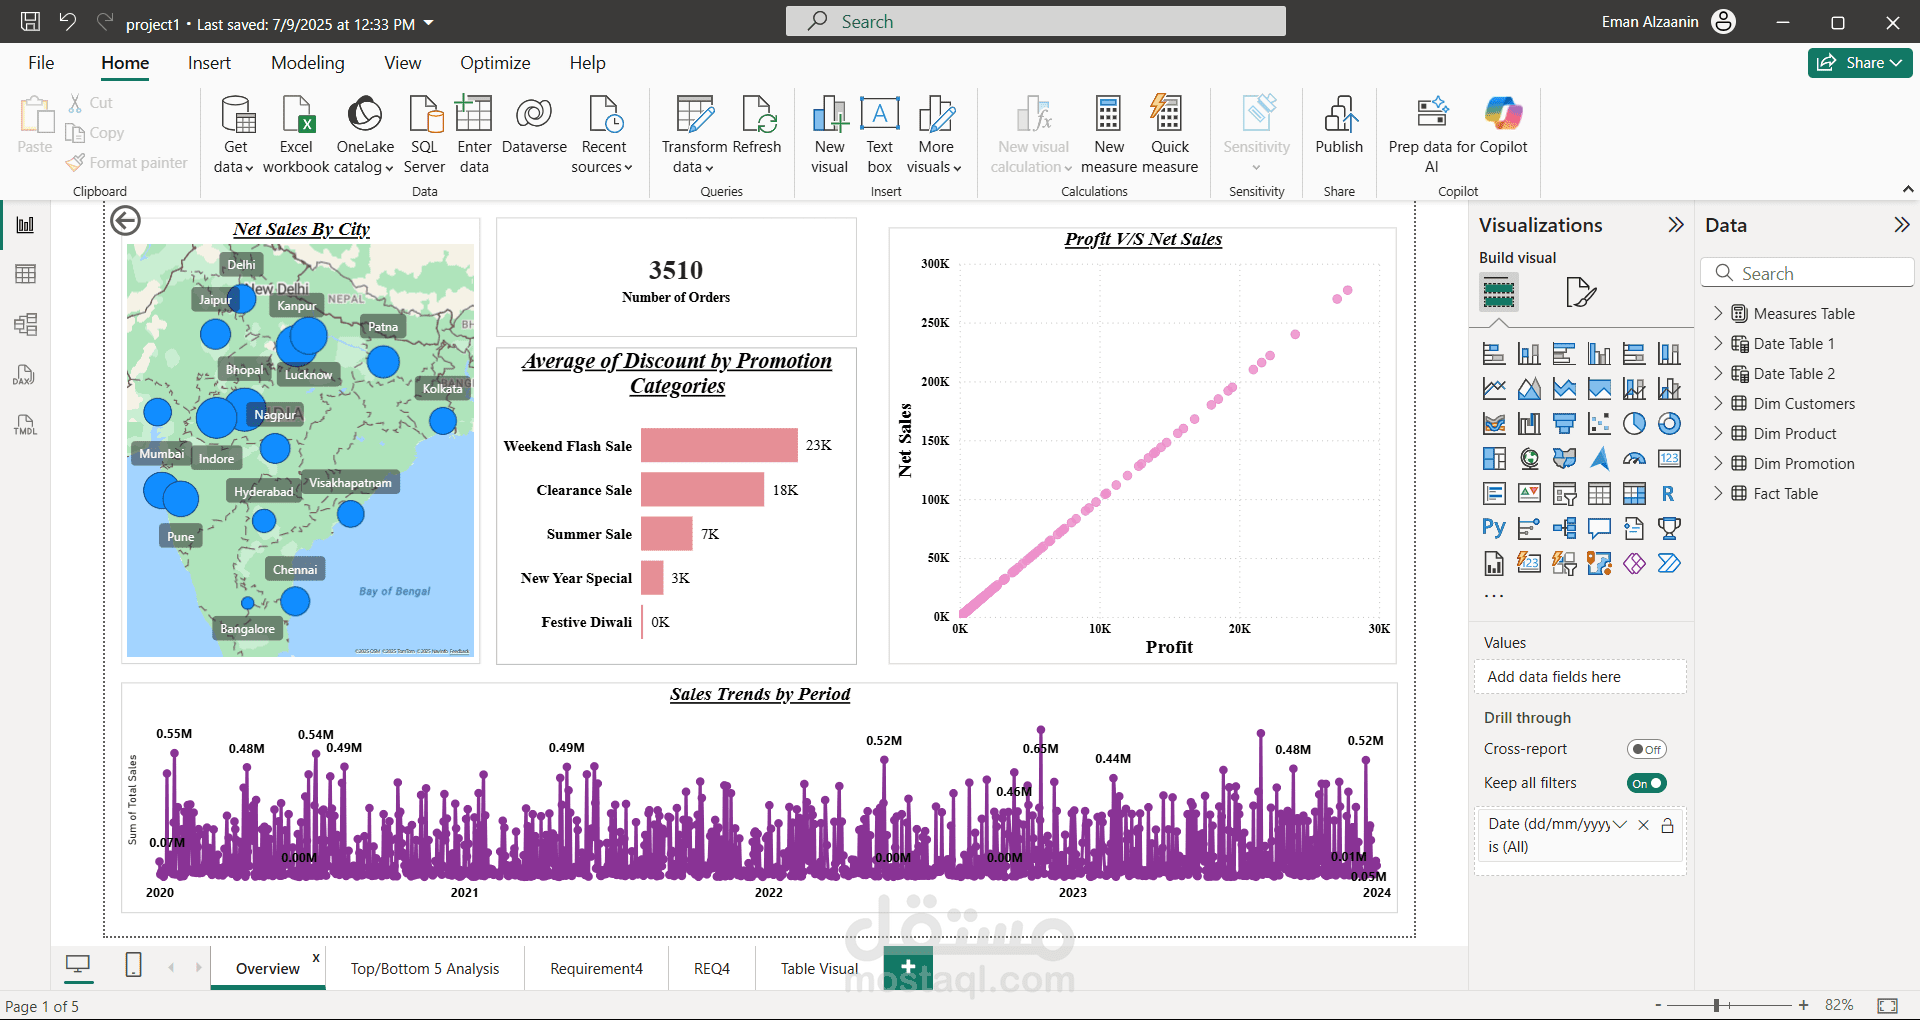Image resolution: width=1920 pixels, height=1020 pixels.
Task: Select the pie chart visualization icon
Action: (x=1634, y=424)
